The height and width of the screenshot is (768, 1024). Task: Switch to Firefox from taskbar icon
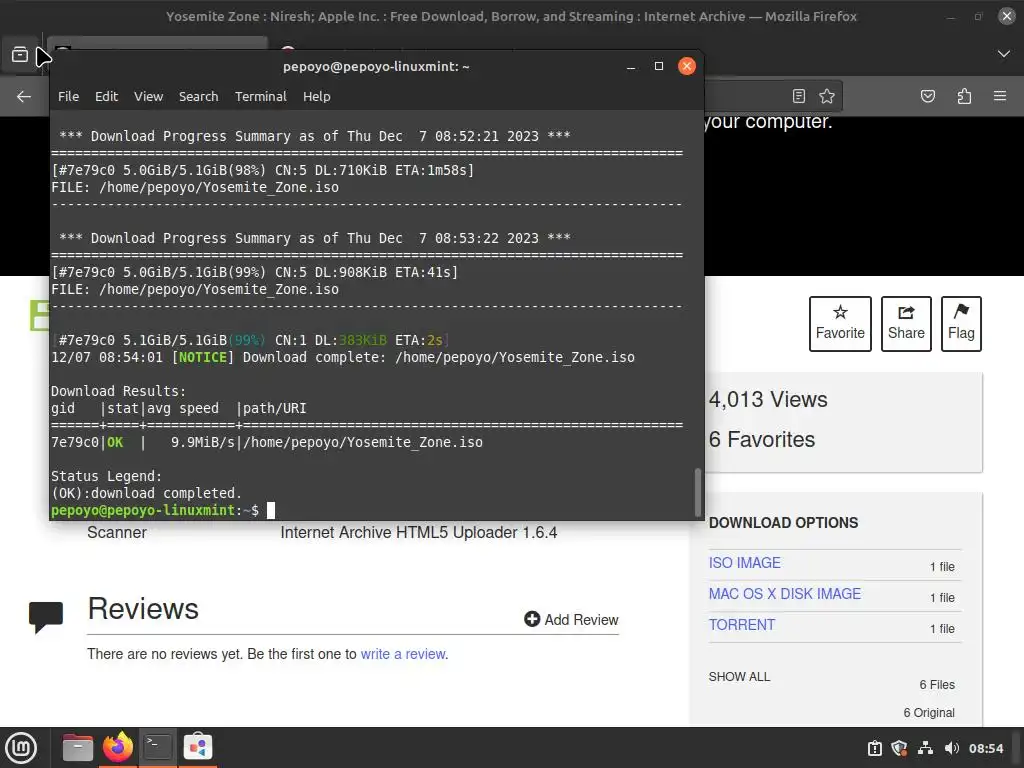(x=118, y=748)
